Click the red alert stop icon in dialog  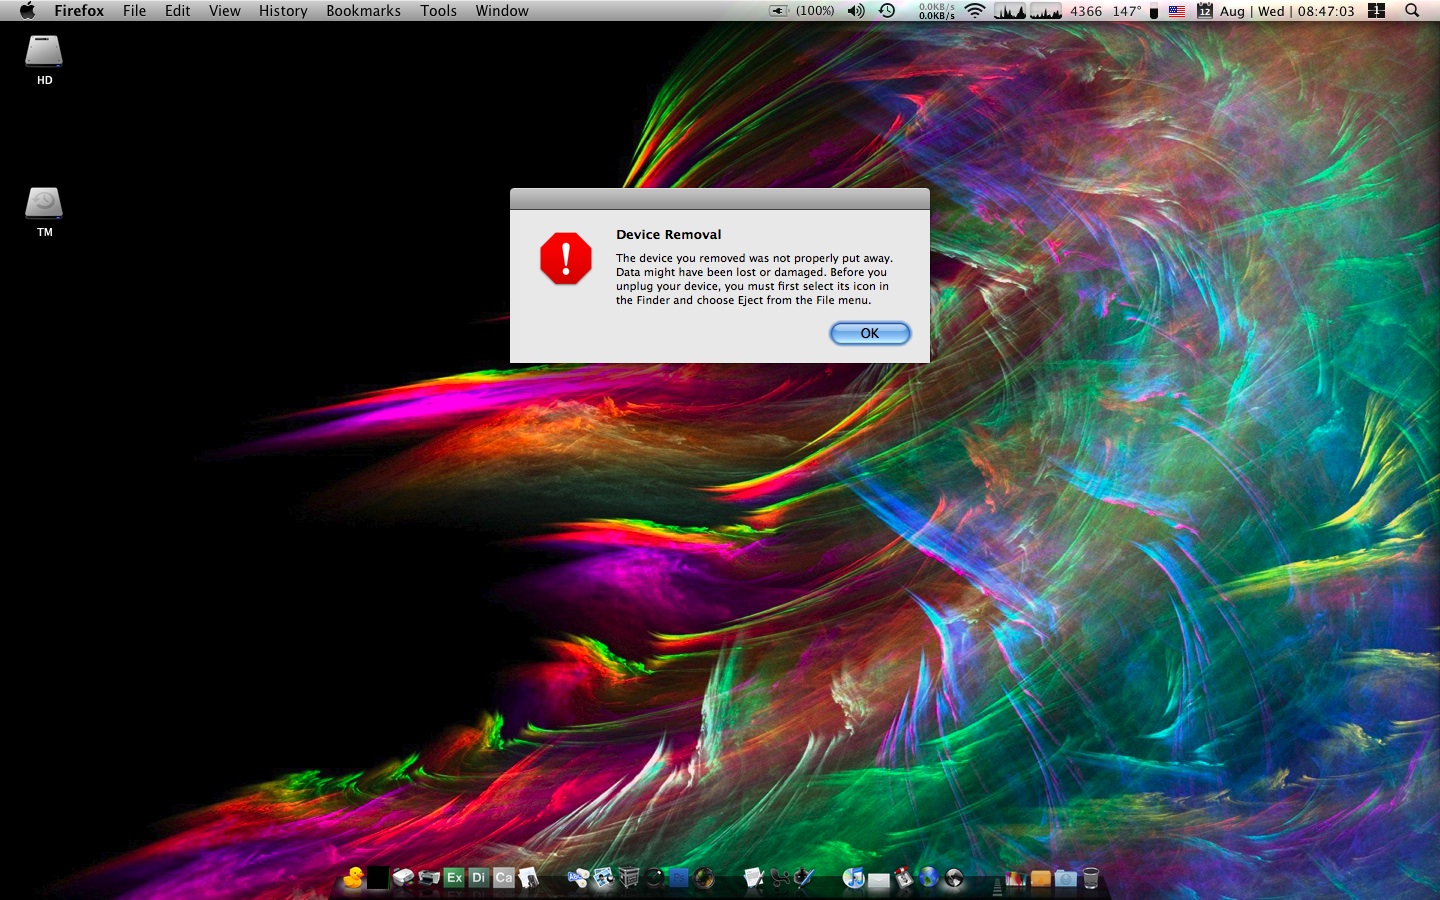566,259
